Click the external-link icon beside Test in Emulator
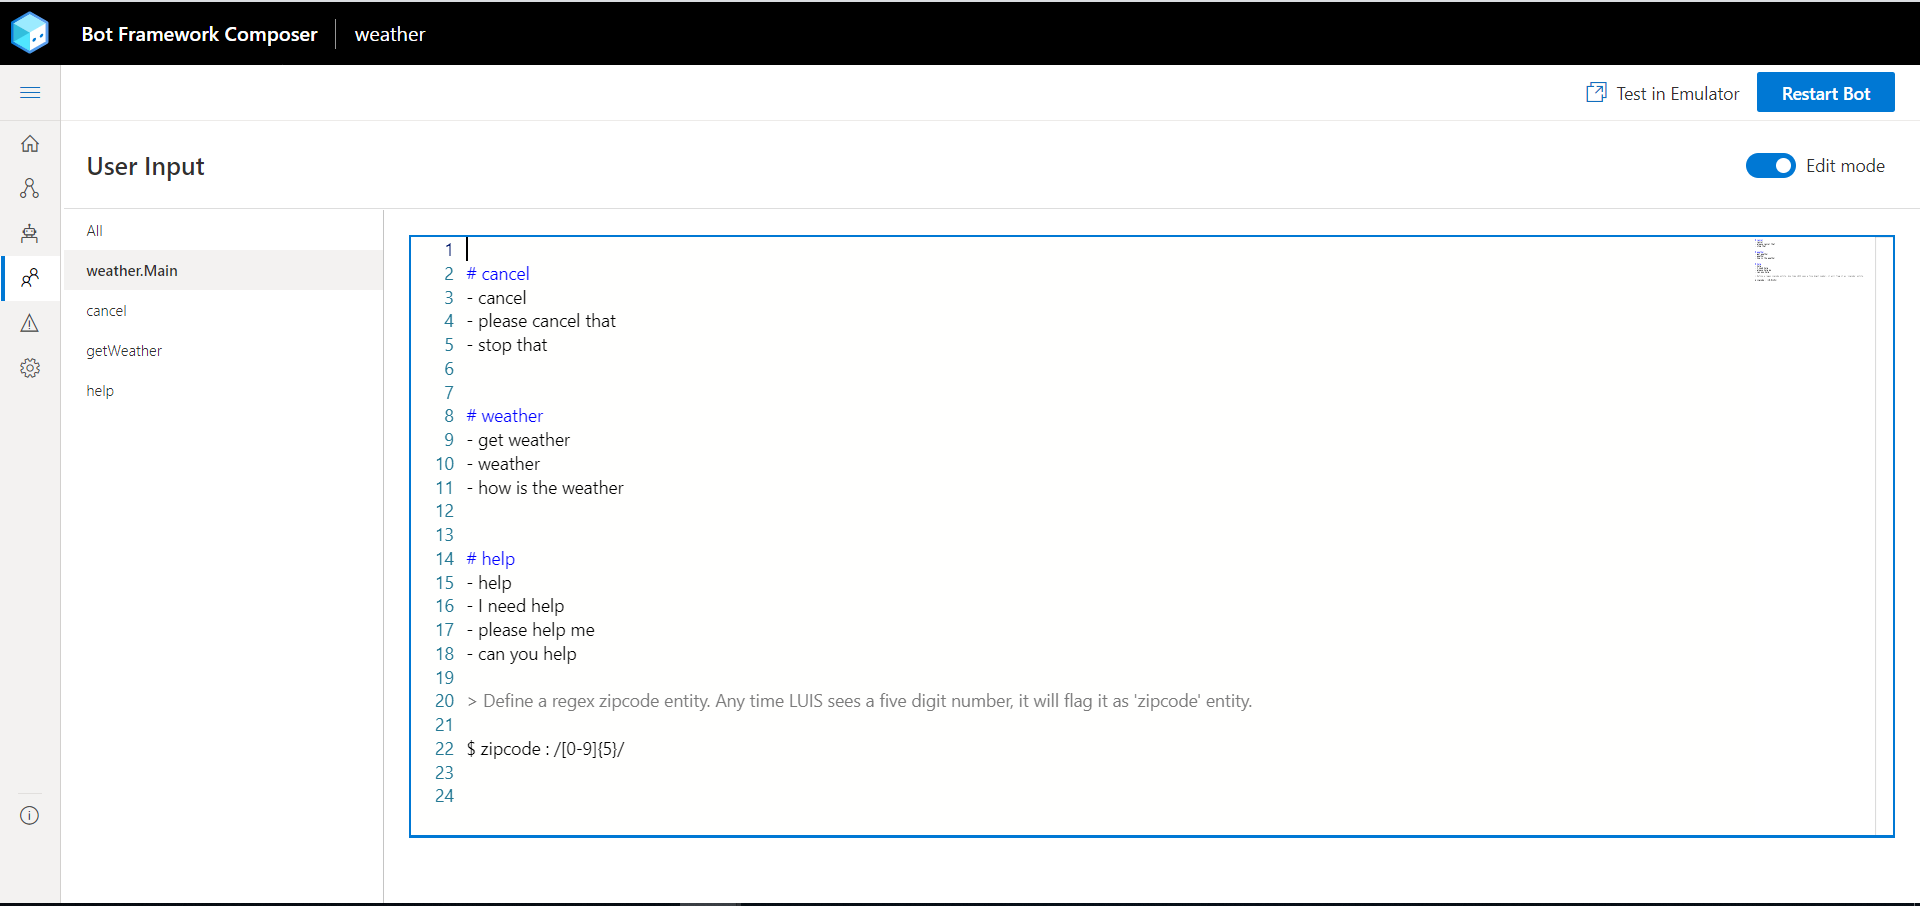Viewport: 1920px width, 906px height. tap(1596, 91)
